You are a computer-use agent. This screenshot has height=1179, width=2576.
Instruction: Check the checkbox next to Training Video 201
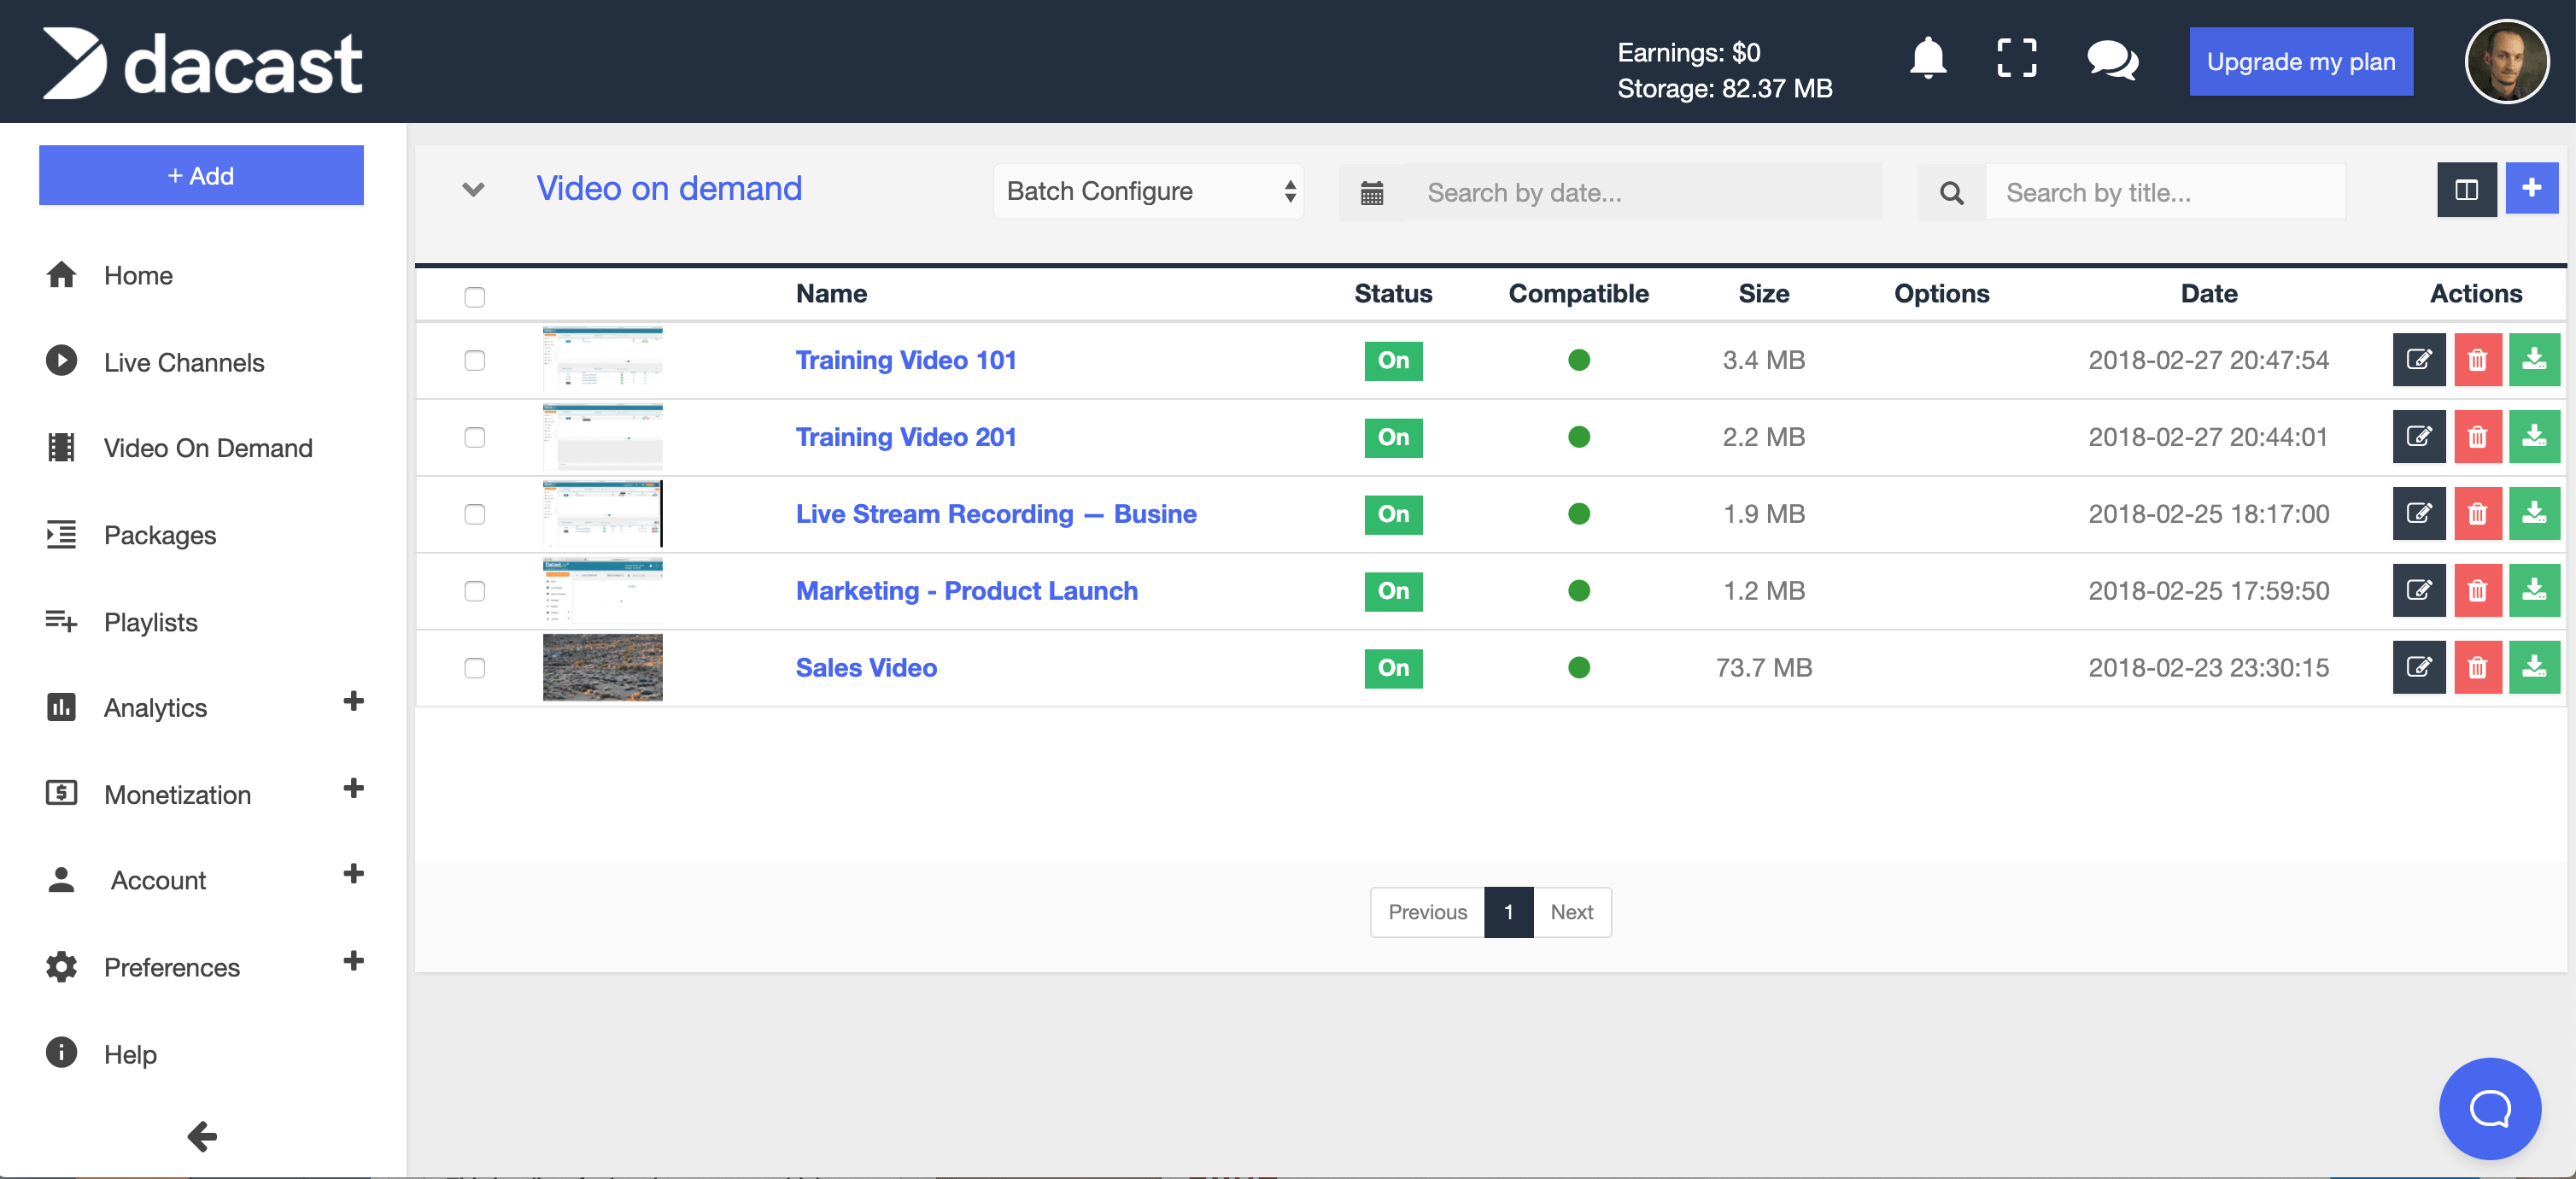click(x=475, y=436)
